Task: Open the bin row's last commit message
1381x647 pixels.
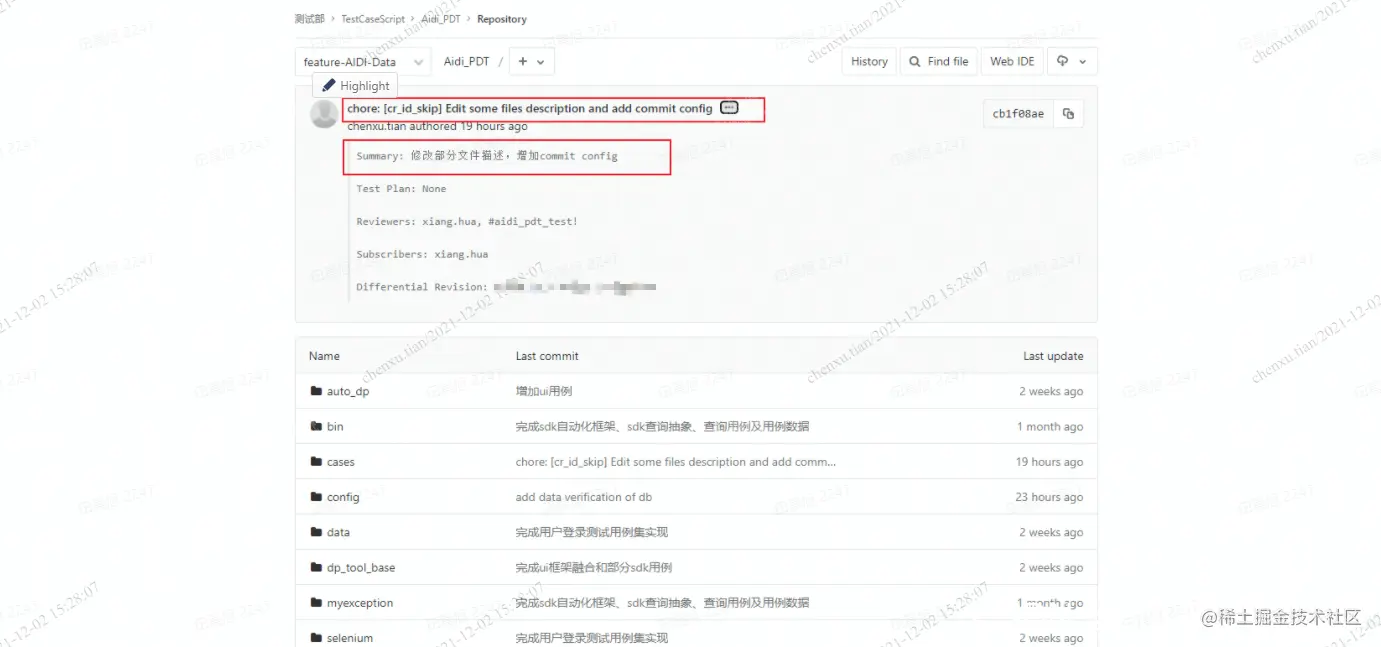Action: click(x=662, y=426)
